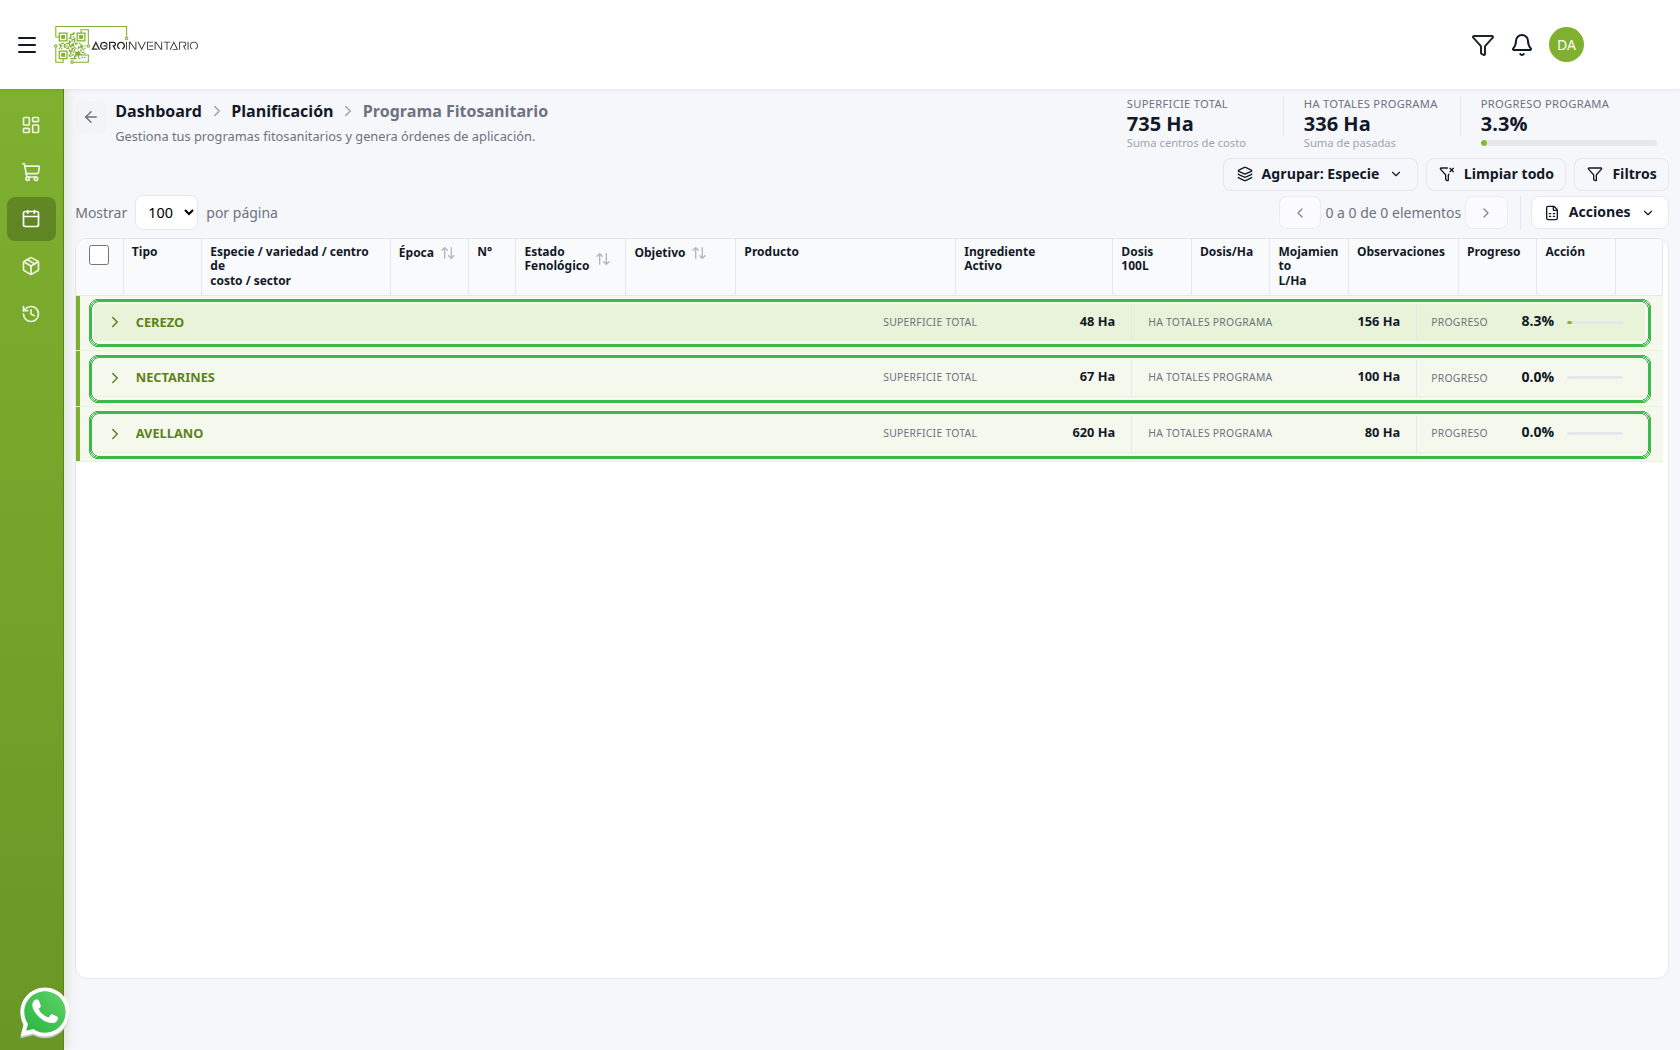1680x1050 pixels.
Task: Navigate to Planificación breadcrumb
Action: coord(282,111)
